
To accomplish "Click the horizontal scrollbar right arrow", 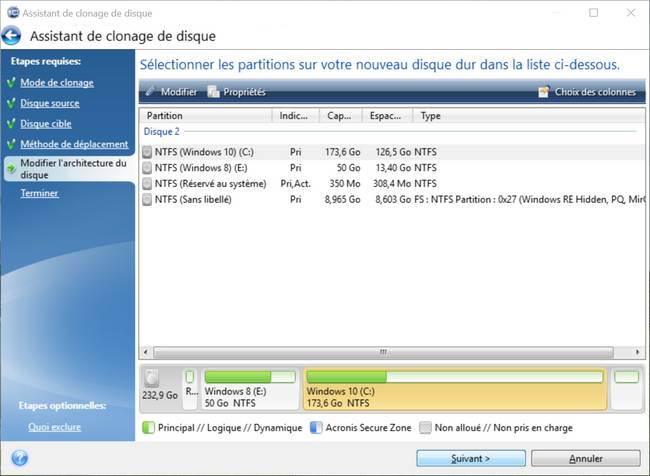I will coord(638,352).
